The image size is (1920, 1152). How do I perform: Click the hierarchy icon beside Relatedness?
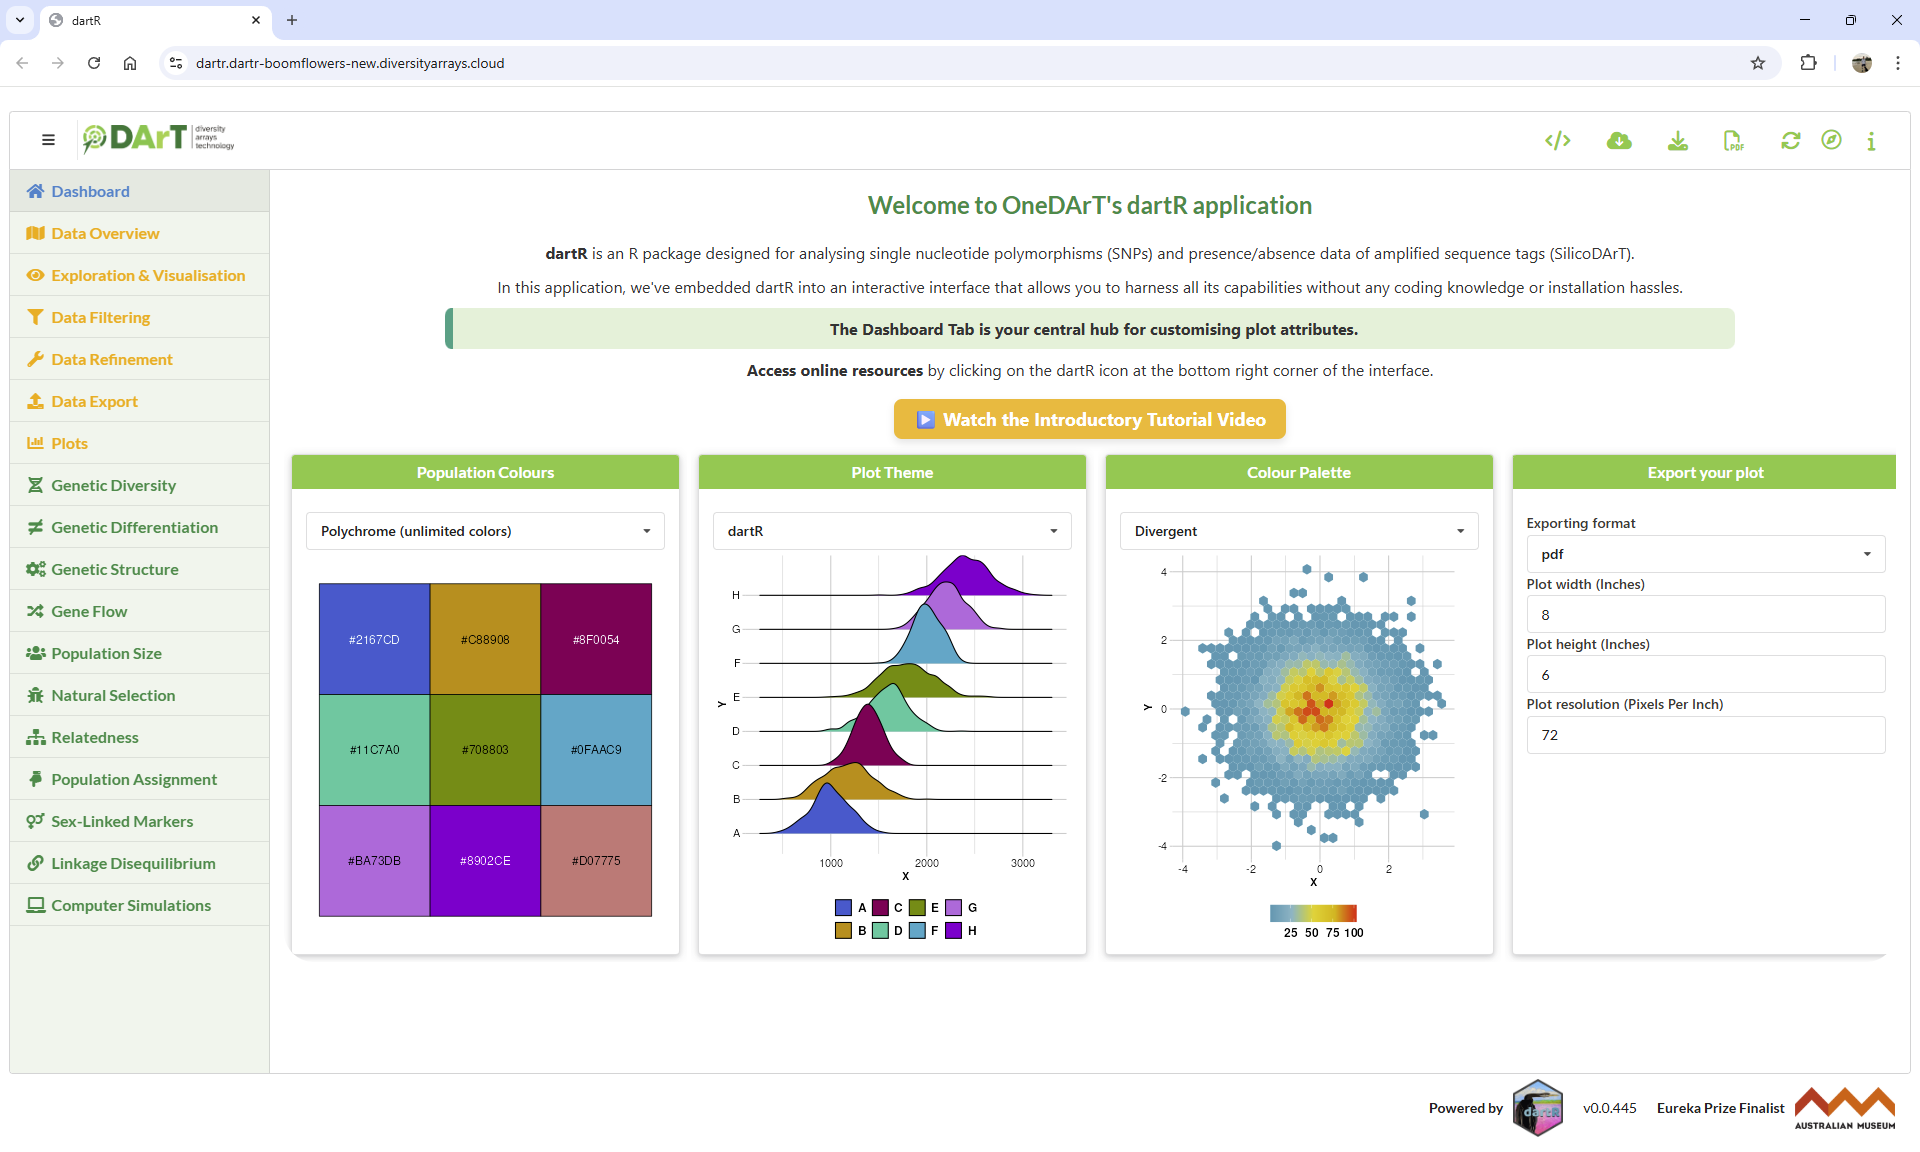pos(36,737)
